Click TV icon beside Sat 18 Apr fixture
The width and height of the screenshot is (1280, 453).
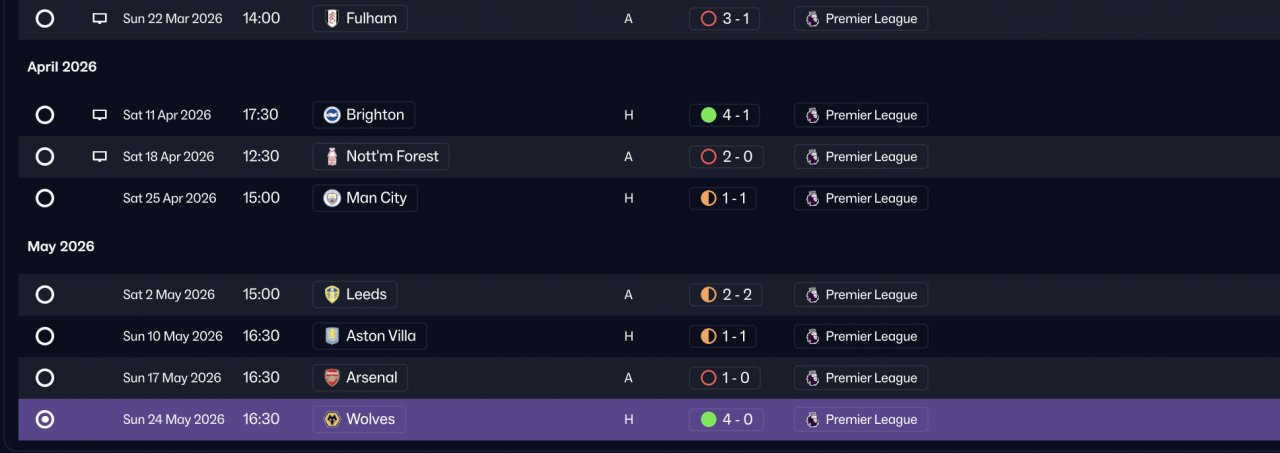click(x=99, y=157)
